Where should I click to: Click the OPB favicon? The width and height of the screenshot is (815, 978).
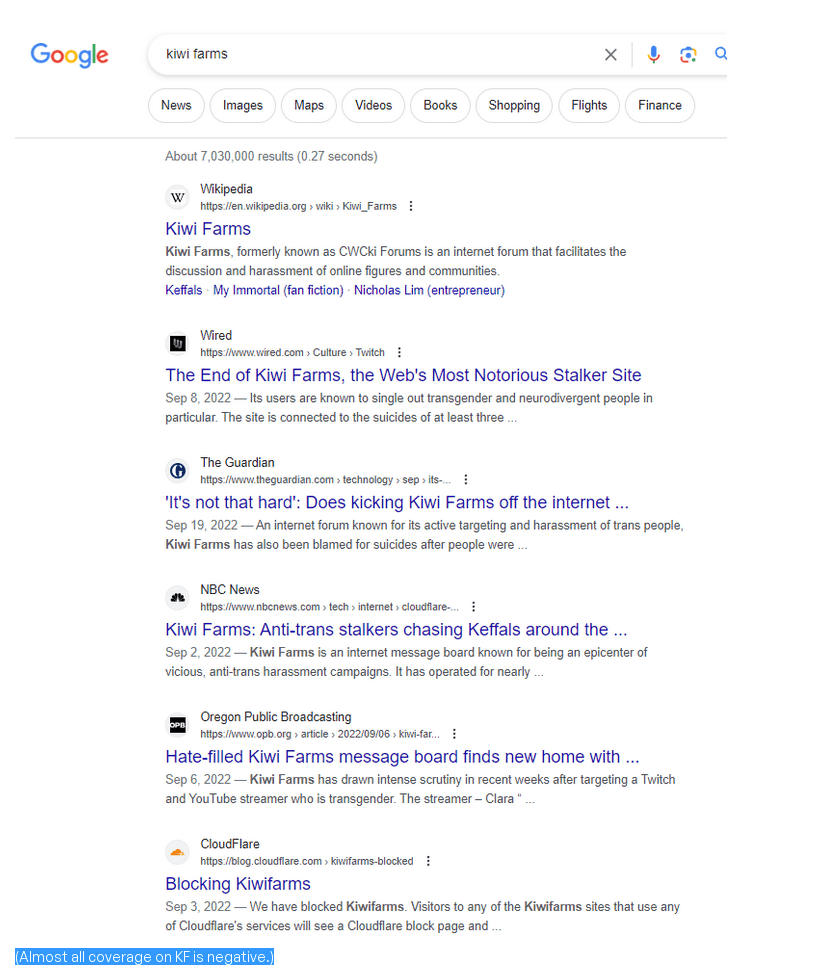178,725
